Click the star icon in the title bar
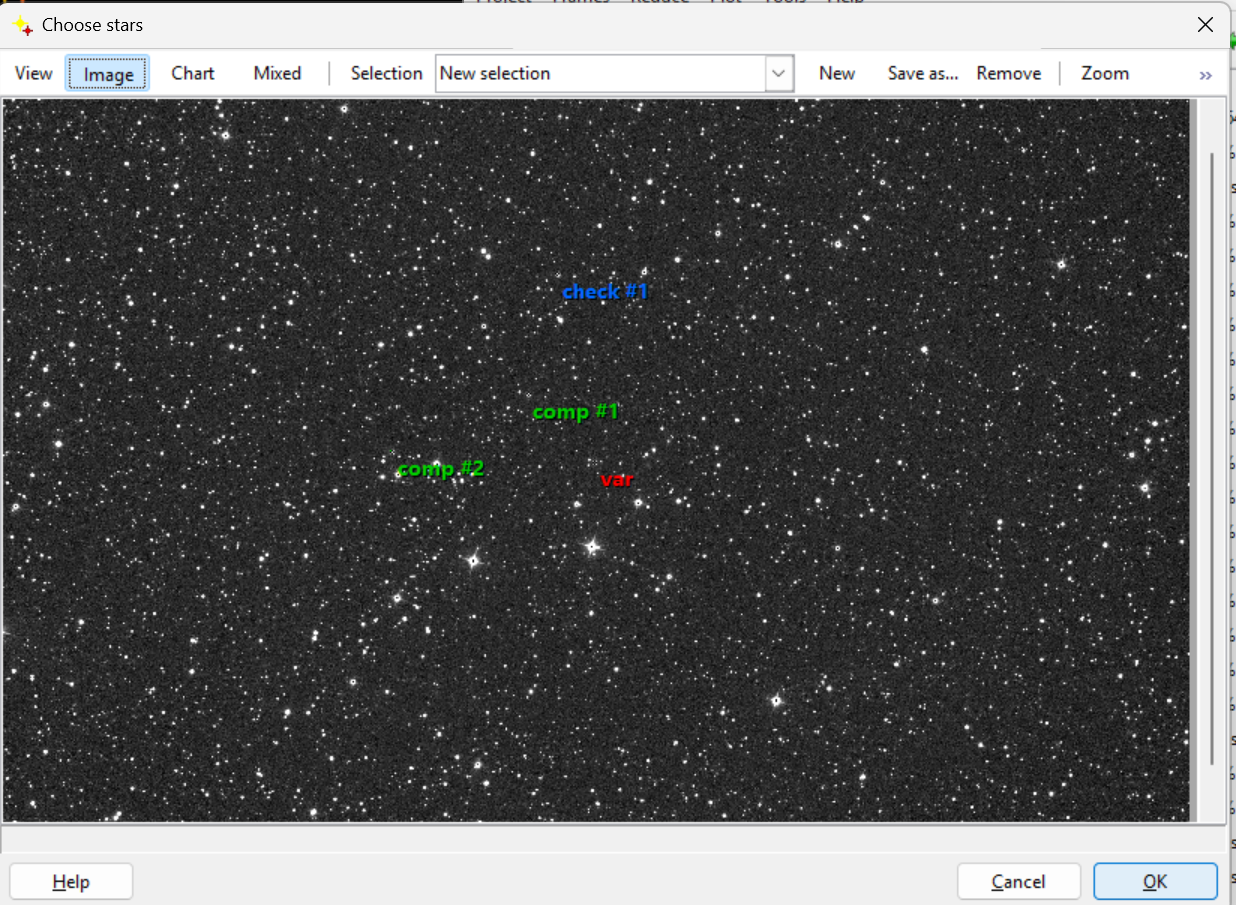Viewport: 1236px width, 905px height. (22, 25)
